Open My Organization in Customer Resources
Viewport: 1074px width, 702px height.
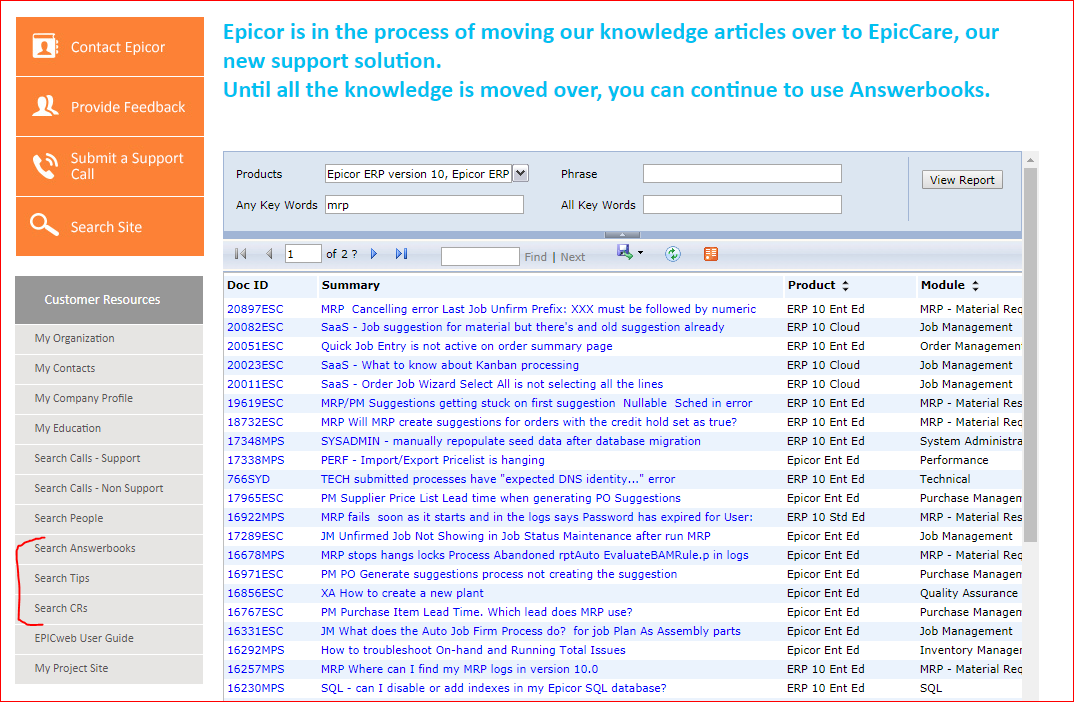click(x=109, y=338)
